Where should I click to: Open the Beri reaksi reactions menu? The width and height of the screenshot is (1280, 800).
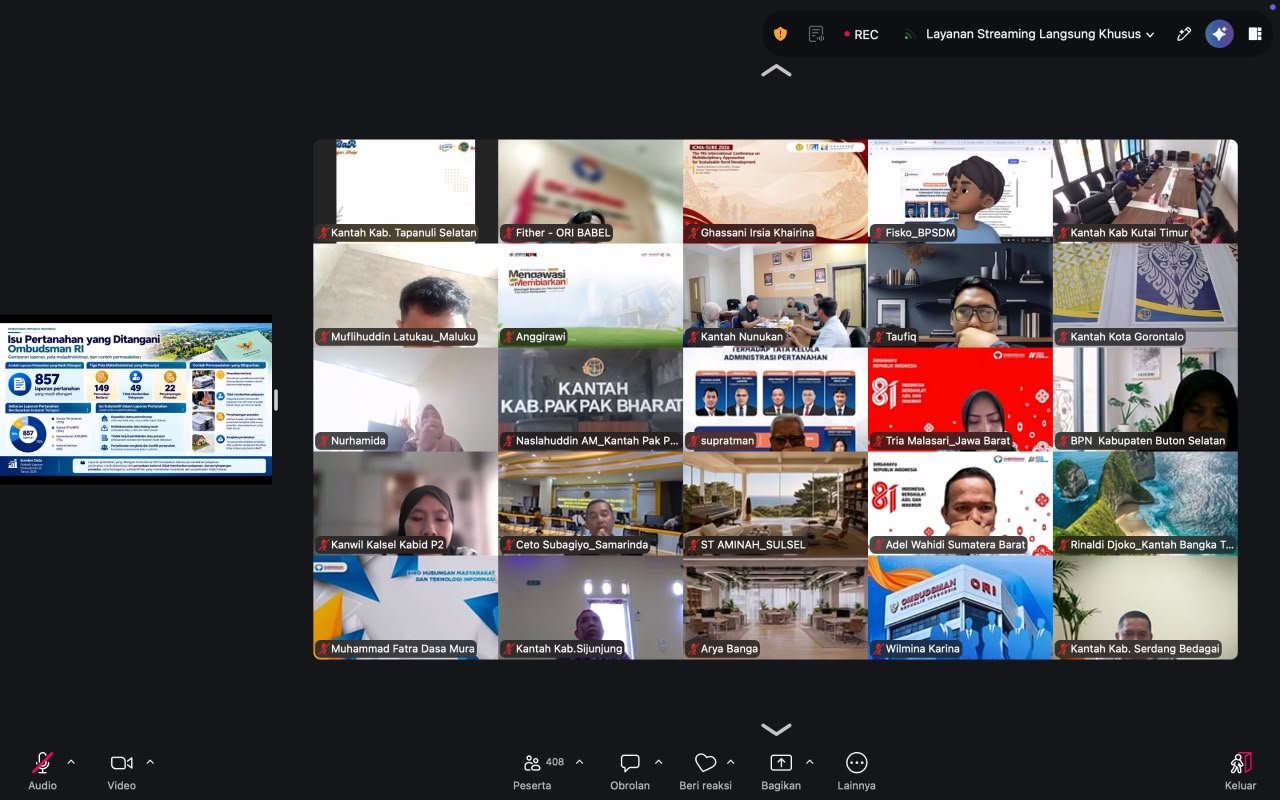pyautogui.click(x=705, y=771)
